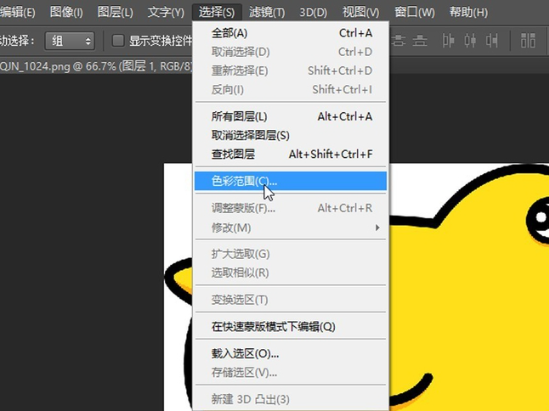
Task: Choose 选取相似(R) menu entry
Action: [x=291, y=273]
